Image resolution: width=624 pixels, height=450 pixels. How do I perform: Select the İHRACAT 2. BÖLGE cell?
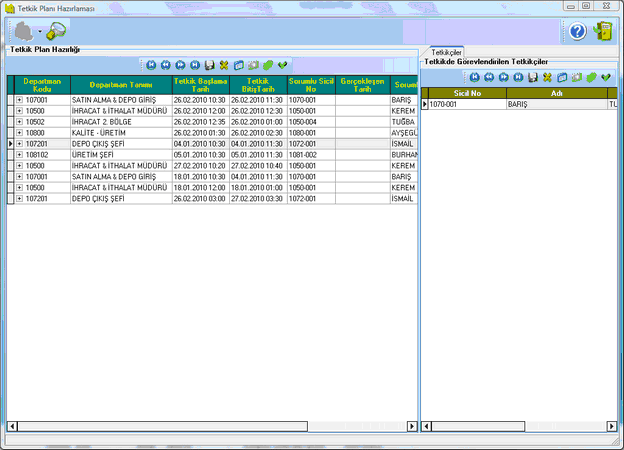[x=121, y=122]
